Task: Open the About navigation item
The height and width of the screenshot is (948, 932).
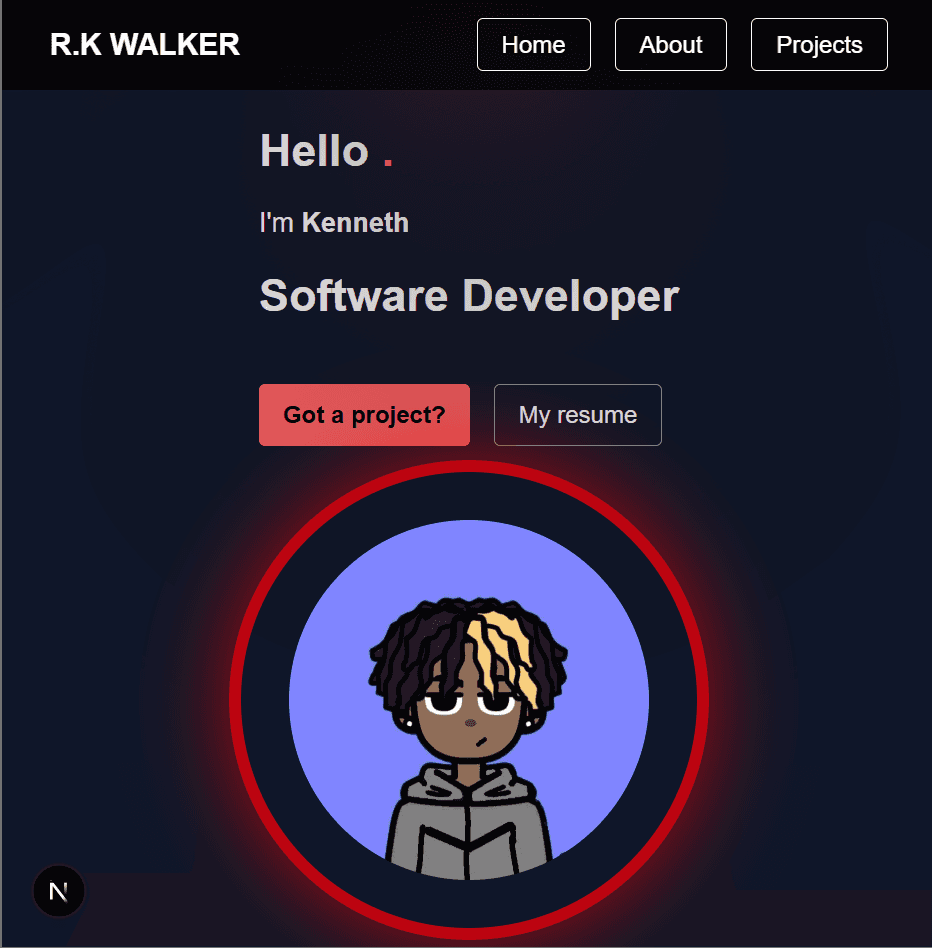Action: pyautogui.click(x=670, y=44)
